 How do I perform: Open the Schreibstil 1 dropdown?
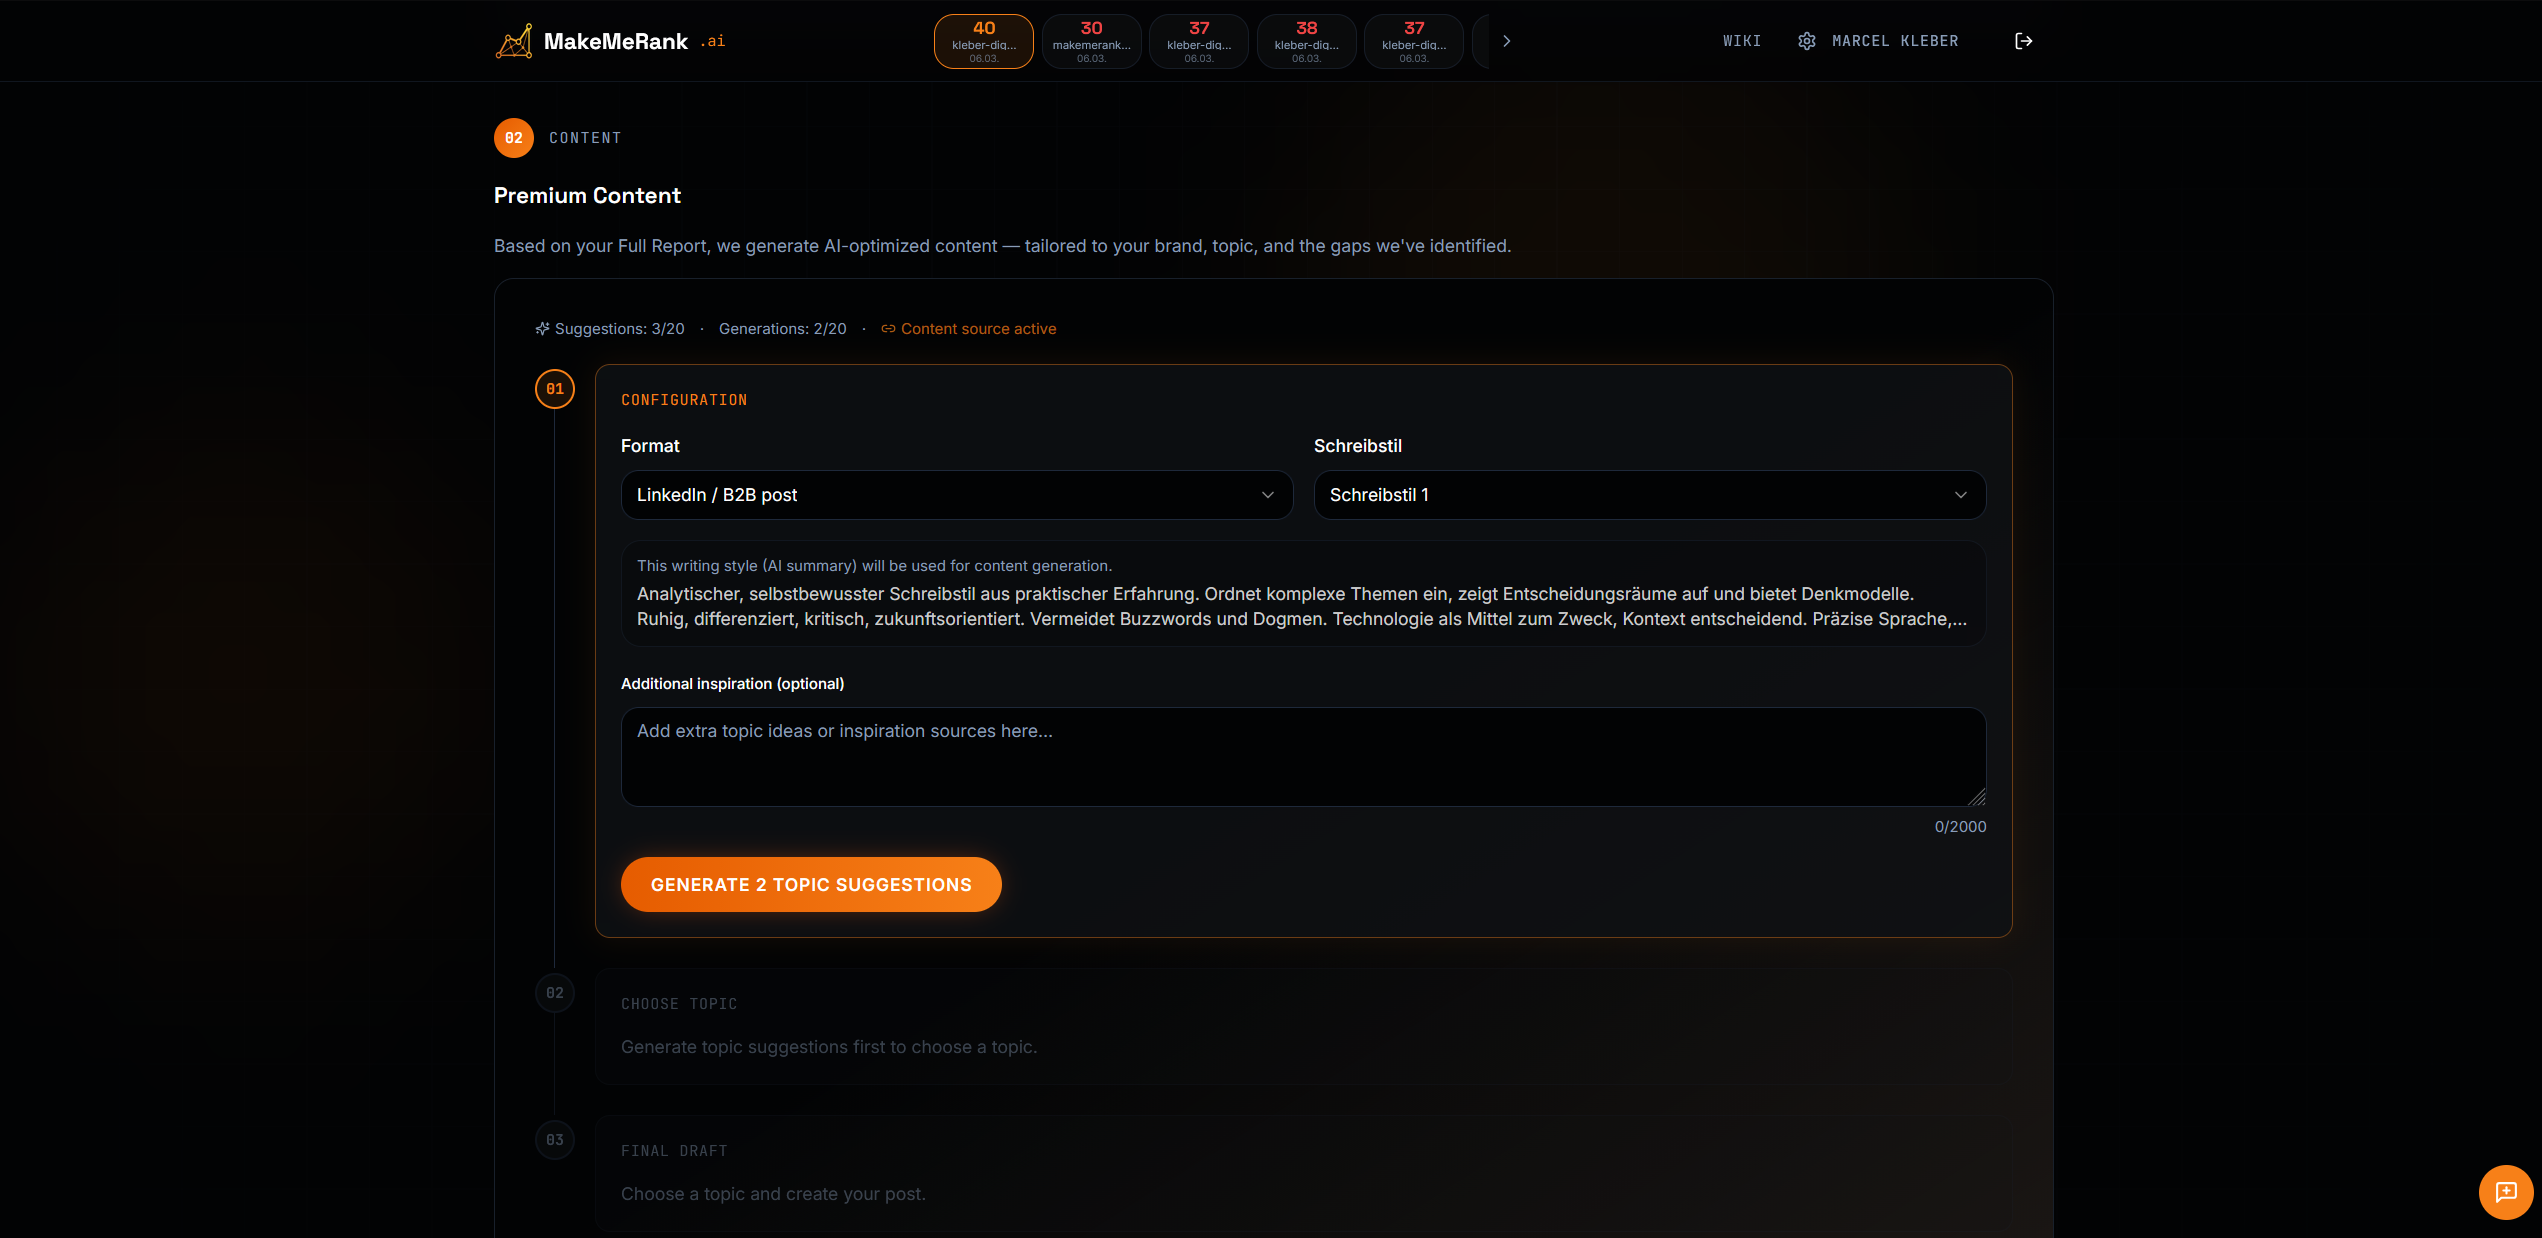(x=1649, y=495)
